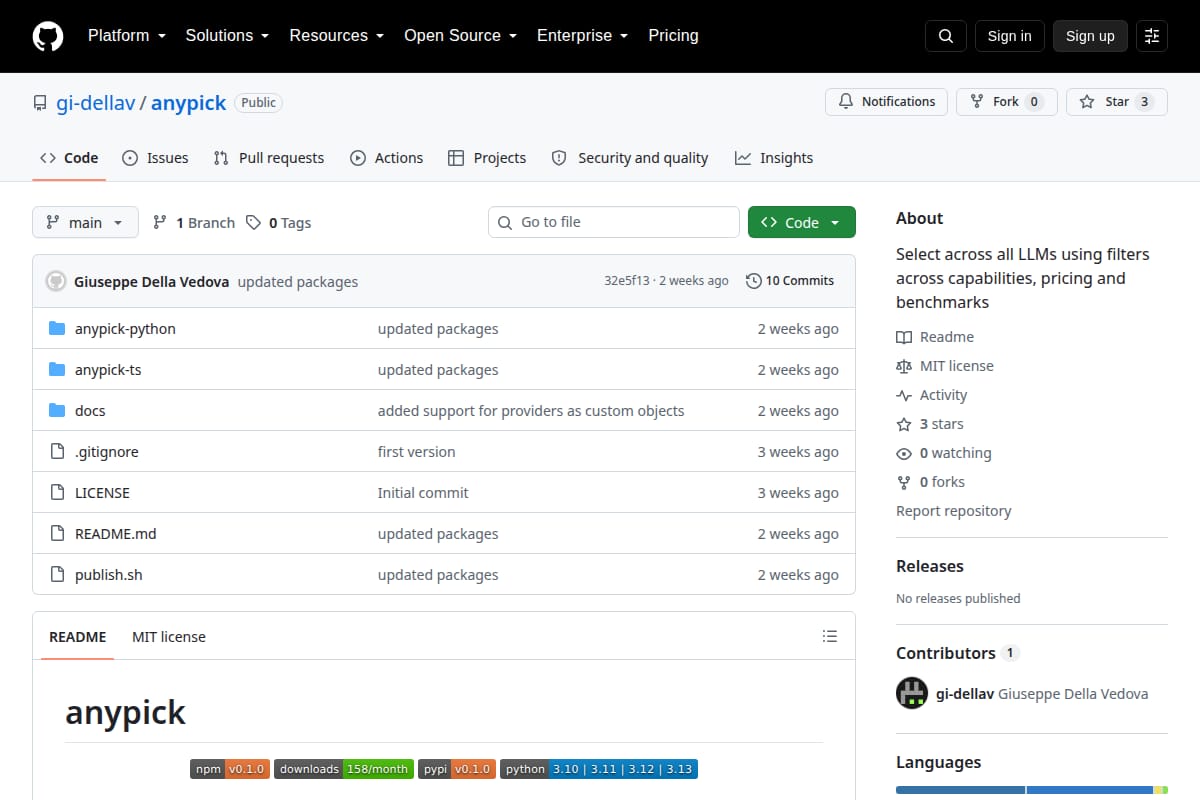Open README outline list icon
The height and width of the screenshot is (800, 1200).
829,636
